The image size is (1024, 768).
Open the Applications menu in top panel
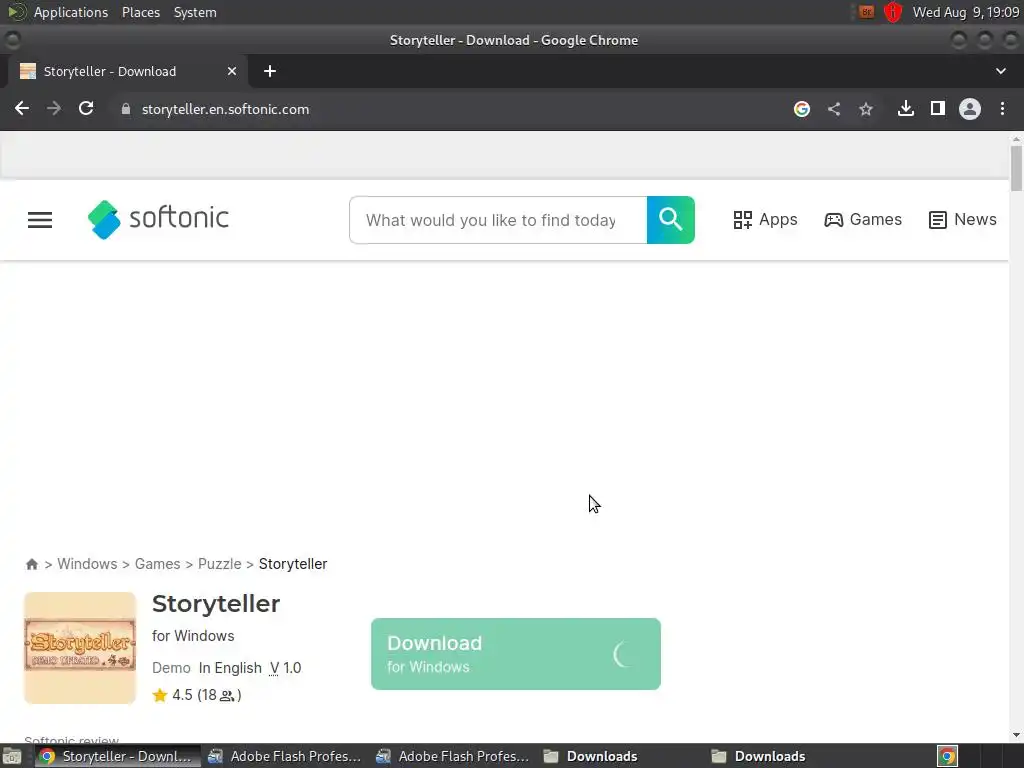[x=71, y=12]
